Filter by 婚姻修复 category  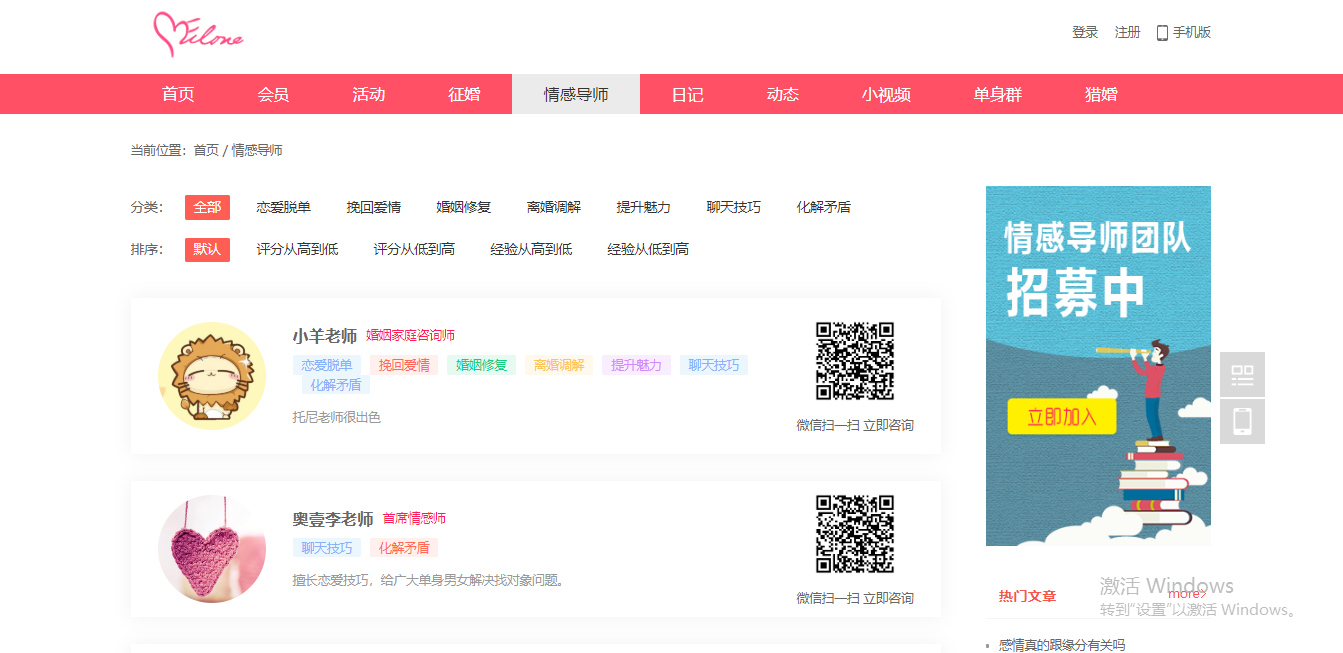click(x=463, y=207)
